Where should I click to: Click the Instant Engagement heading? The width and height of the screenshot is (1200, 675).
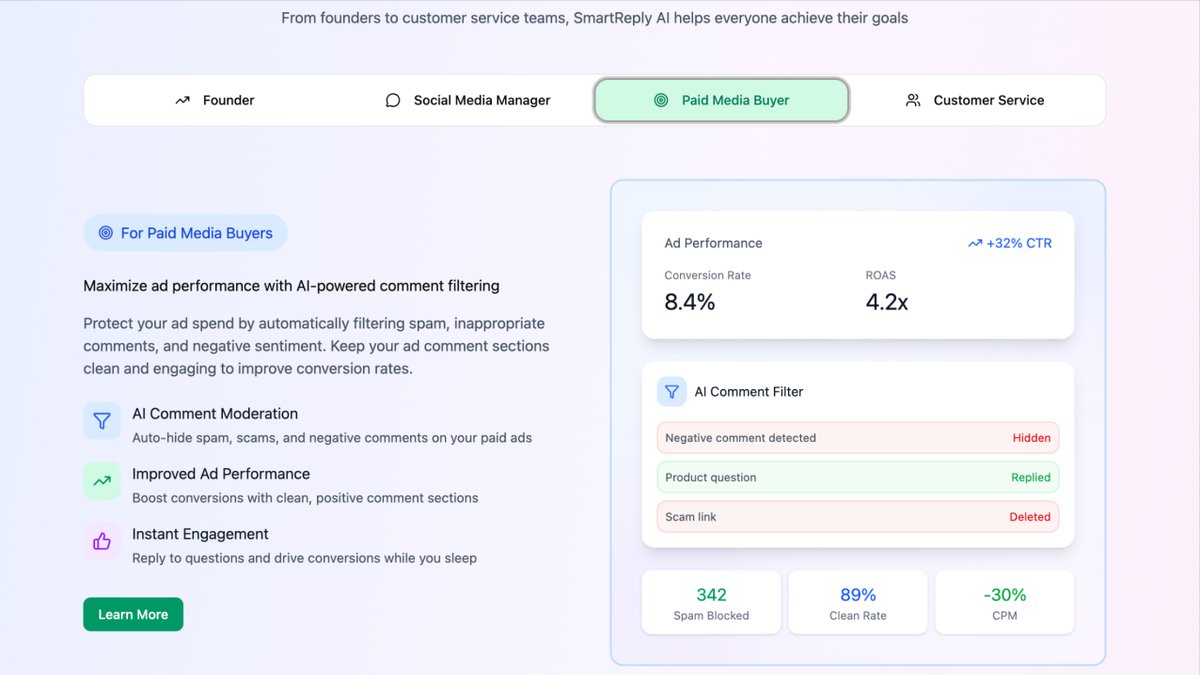[200, 533]
